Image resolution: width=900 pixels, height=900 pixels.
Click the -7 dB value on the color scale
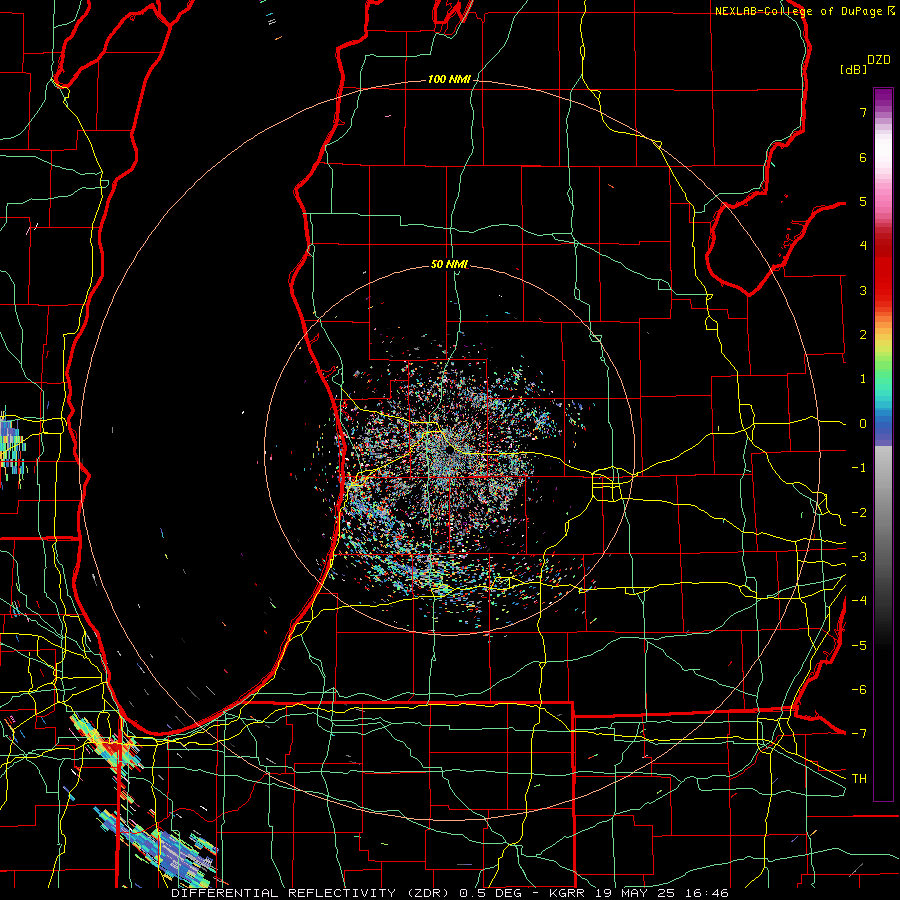[859, 734]
